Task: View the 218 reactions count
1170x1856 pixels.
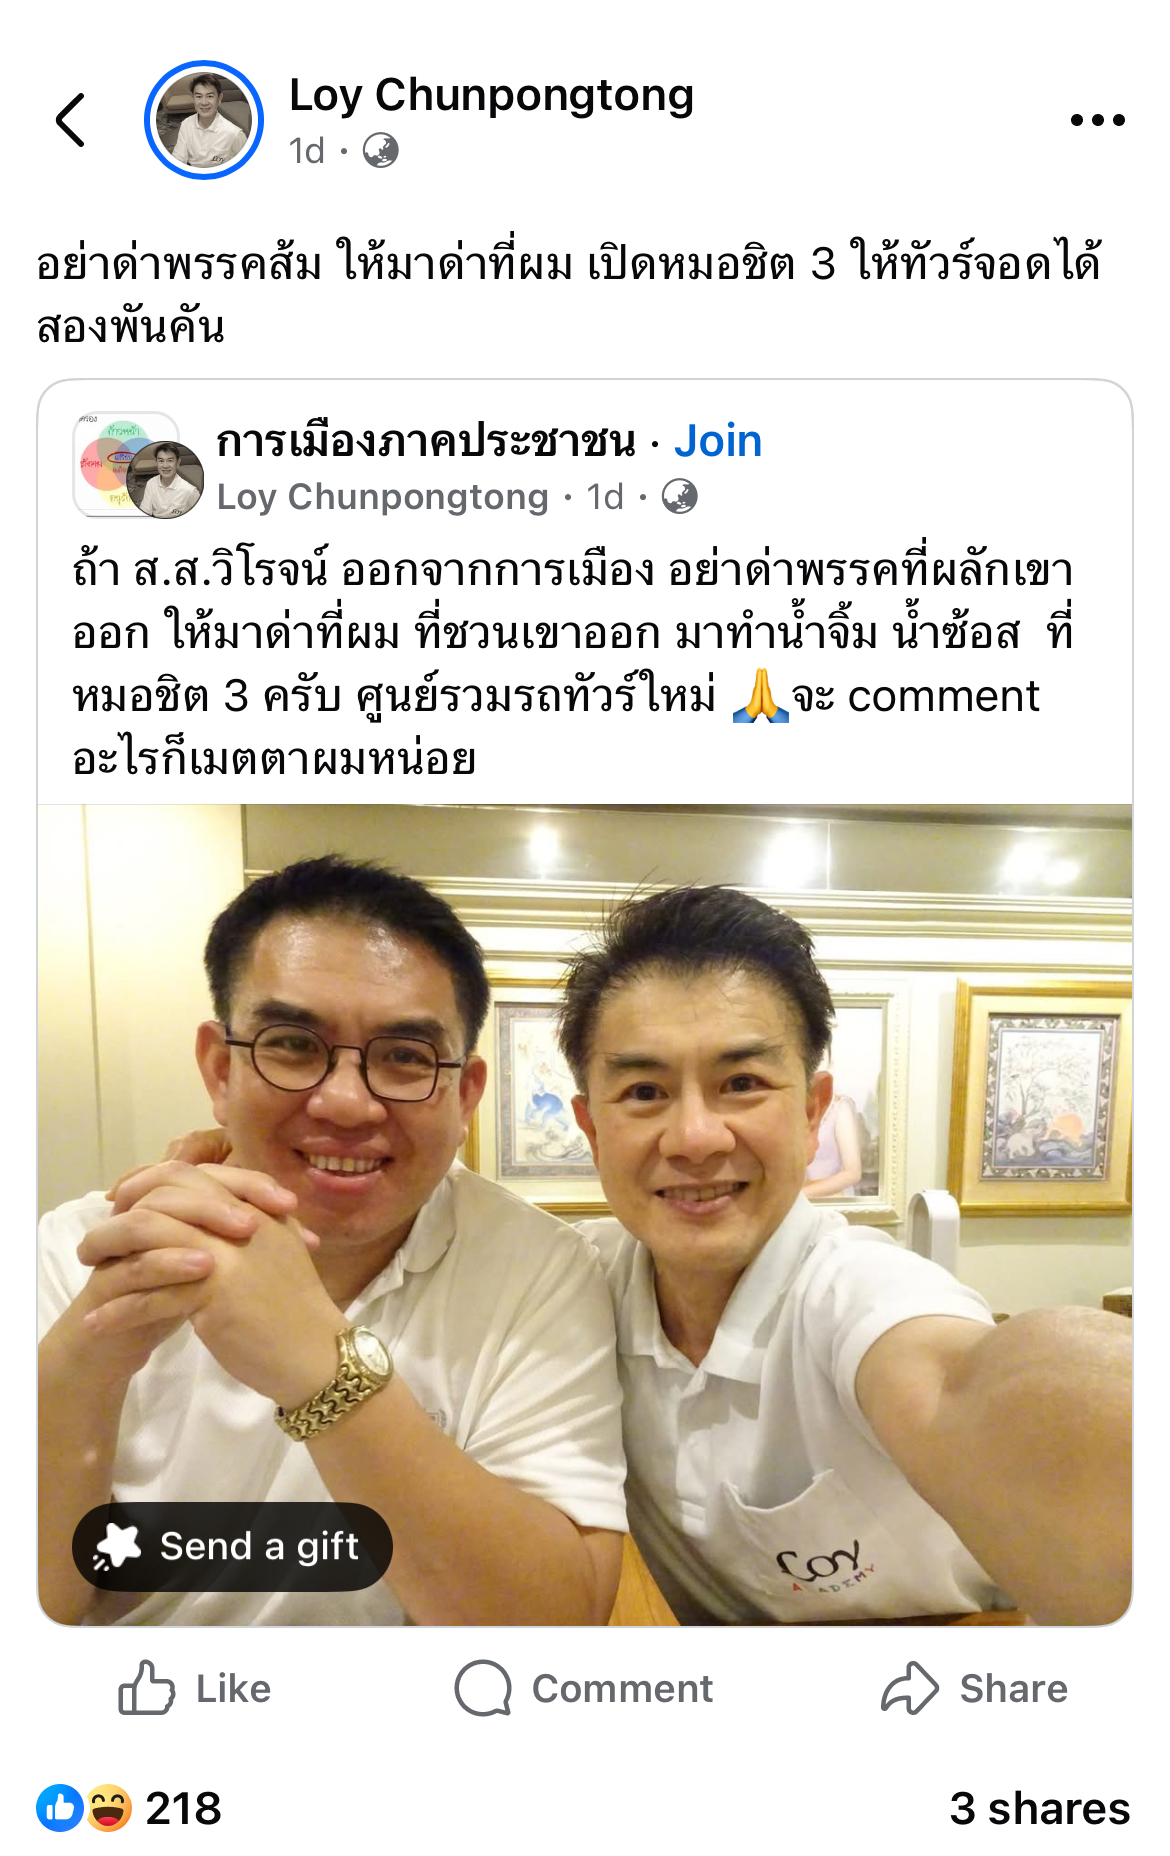Action: [x=183, y=1808]
